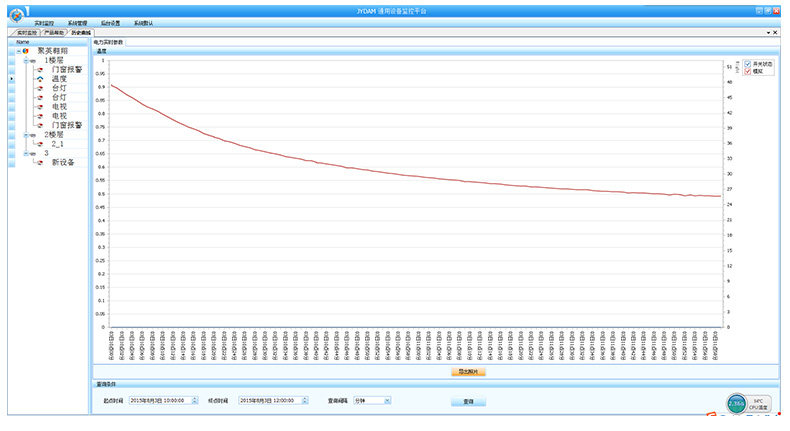790x431 pixels.
Task: Open the 查询间隔 interval dropdown
Action: 387,400
